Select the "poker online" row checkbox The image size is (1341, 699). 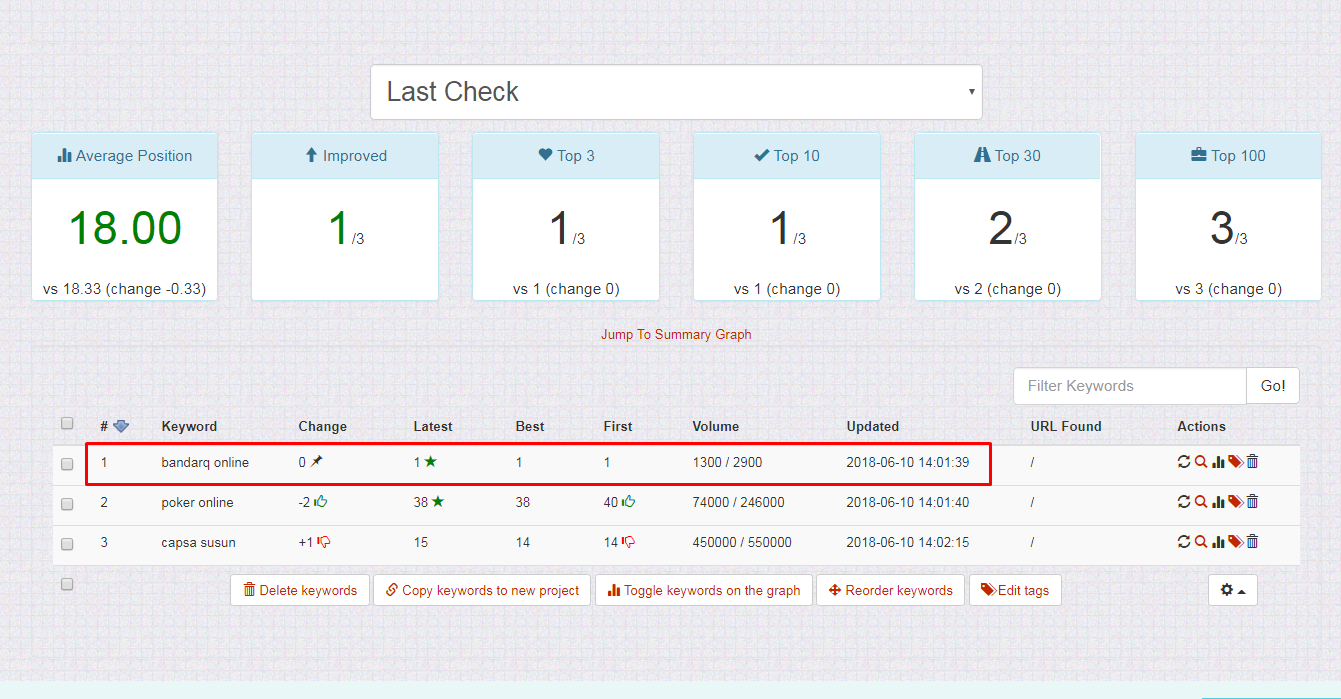(x=67, y=503)
